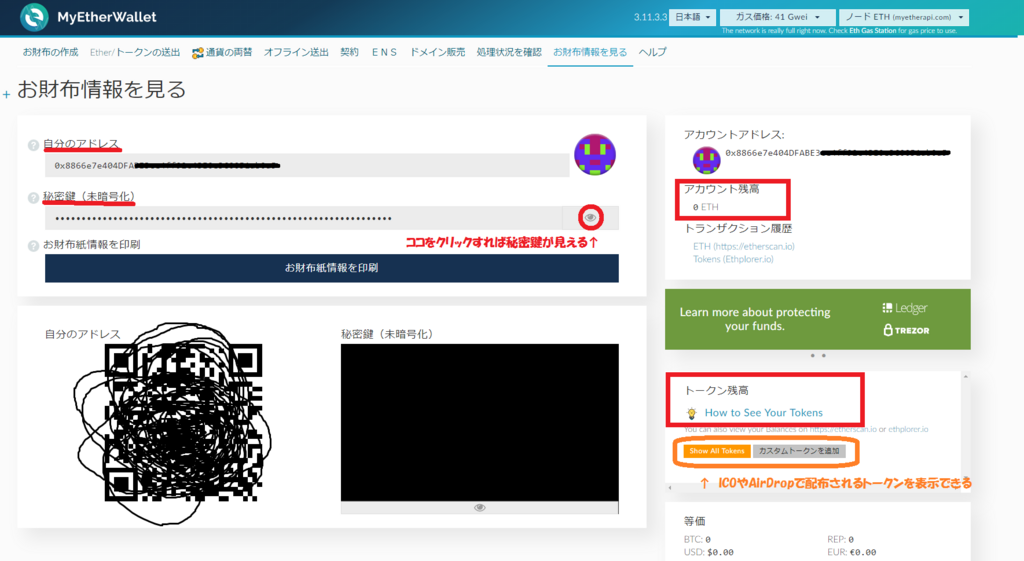
Task: Click the お財布紙情報を印刷 button
Action: click(x=332, y=268)
